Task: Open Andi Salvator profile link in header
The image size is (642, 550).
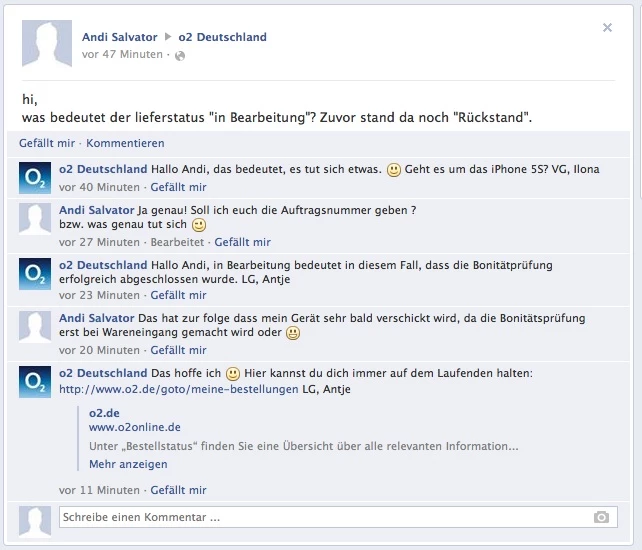Action: click(120, 37)
